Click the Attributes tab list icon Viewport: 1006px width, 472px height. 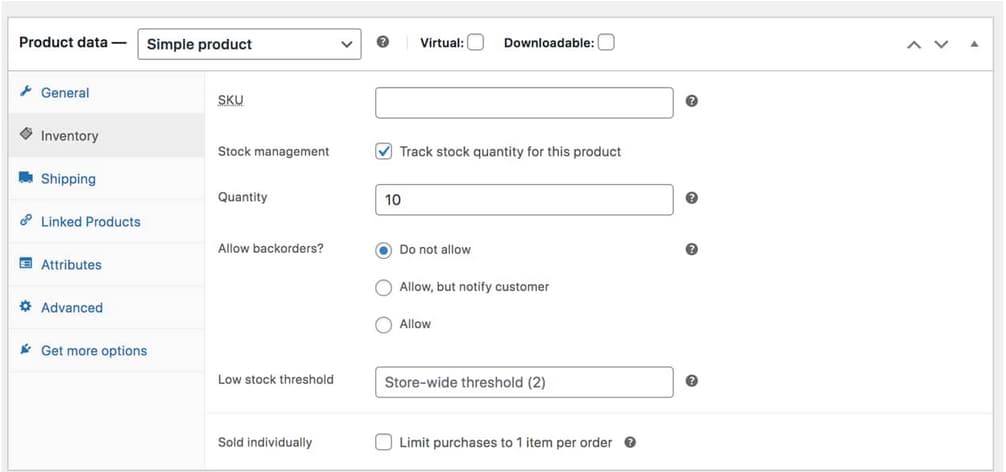tap(26, 263)
